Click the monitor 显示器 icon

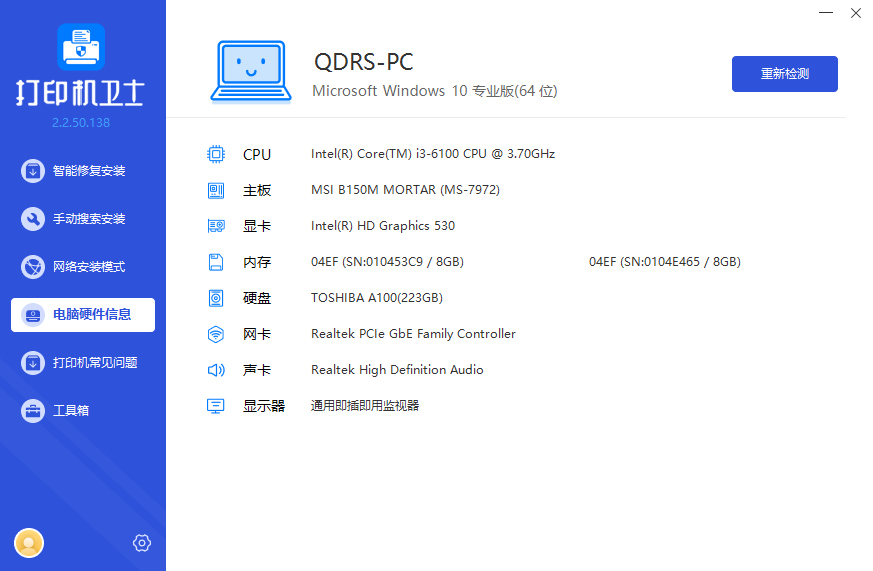216,406
